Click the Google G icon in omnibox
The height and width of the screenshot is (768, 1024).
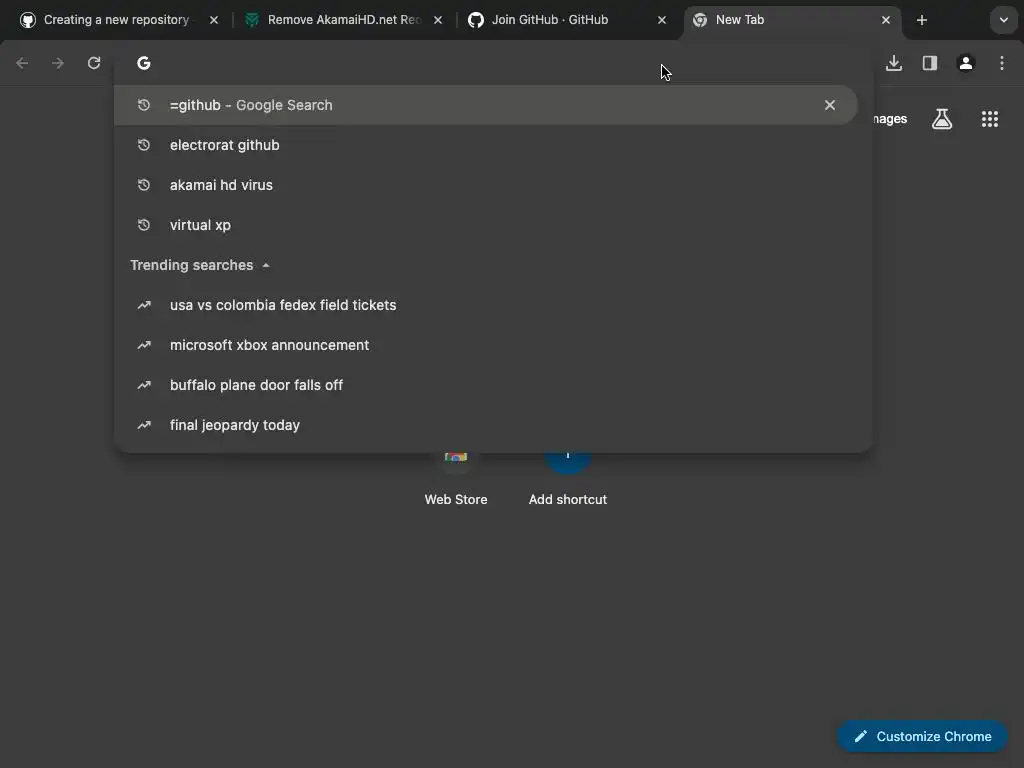point(144,63)
